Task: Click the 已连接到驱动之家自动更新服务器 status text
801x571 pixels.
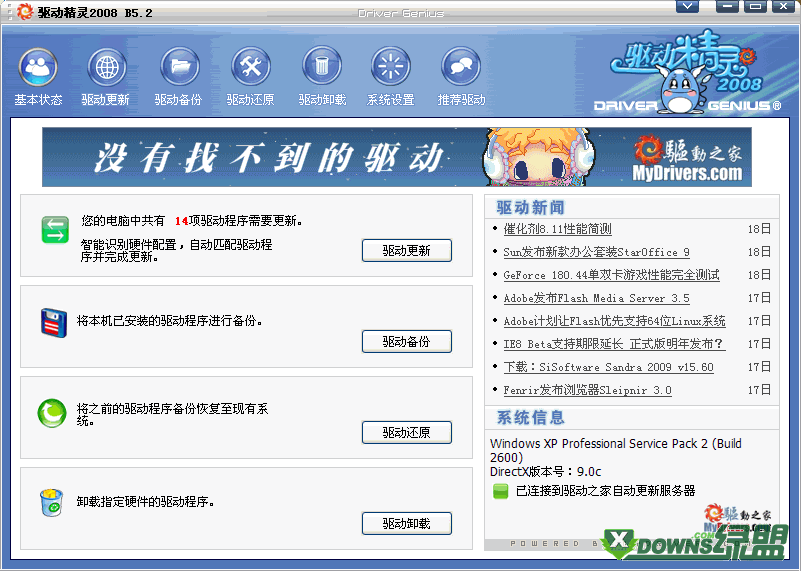Action: click(x=605, y=491)
